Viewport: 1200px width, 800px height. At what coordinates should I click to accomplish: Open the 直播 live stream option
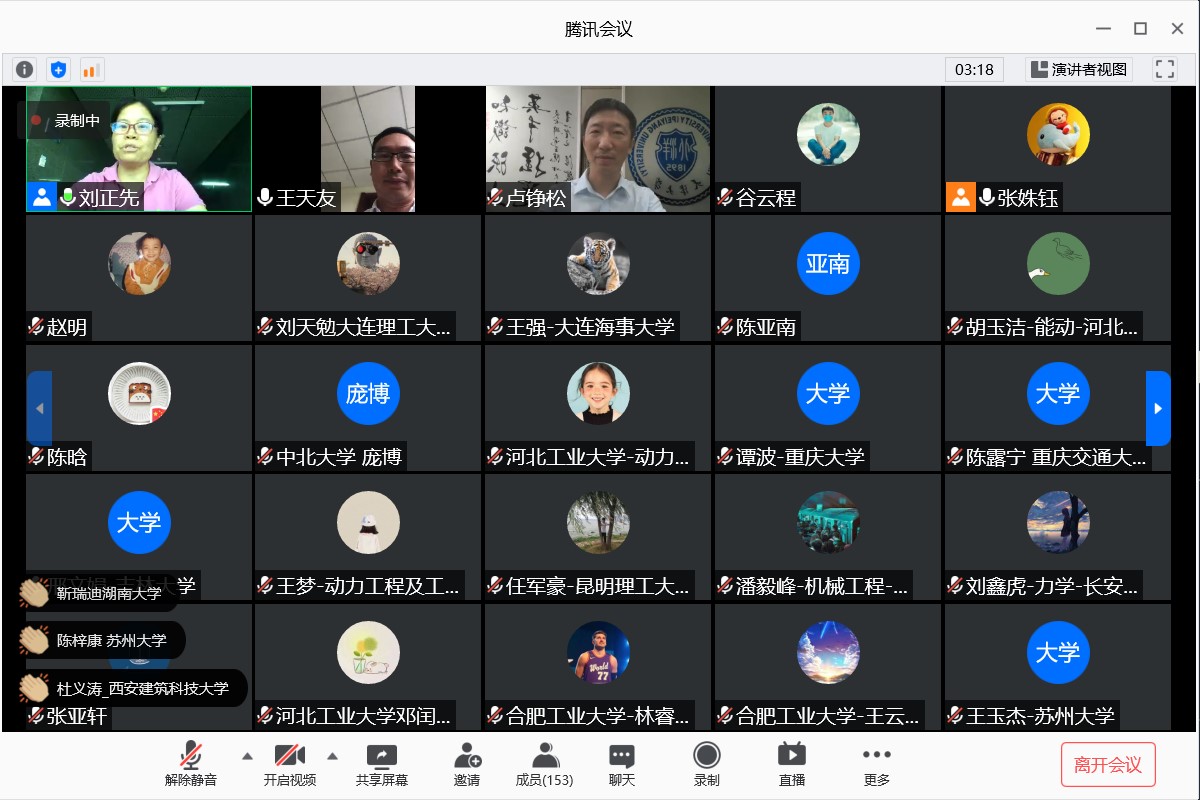pyautogui.click(x=792, y=765)
